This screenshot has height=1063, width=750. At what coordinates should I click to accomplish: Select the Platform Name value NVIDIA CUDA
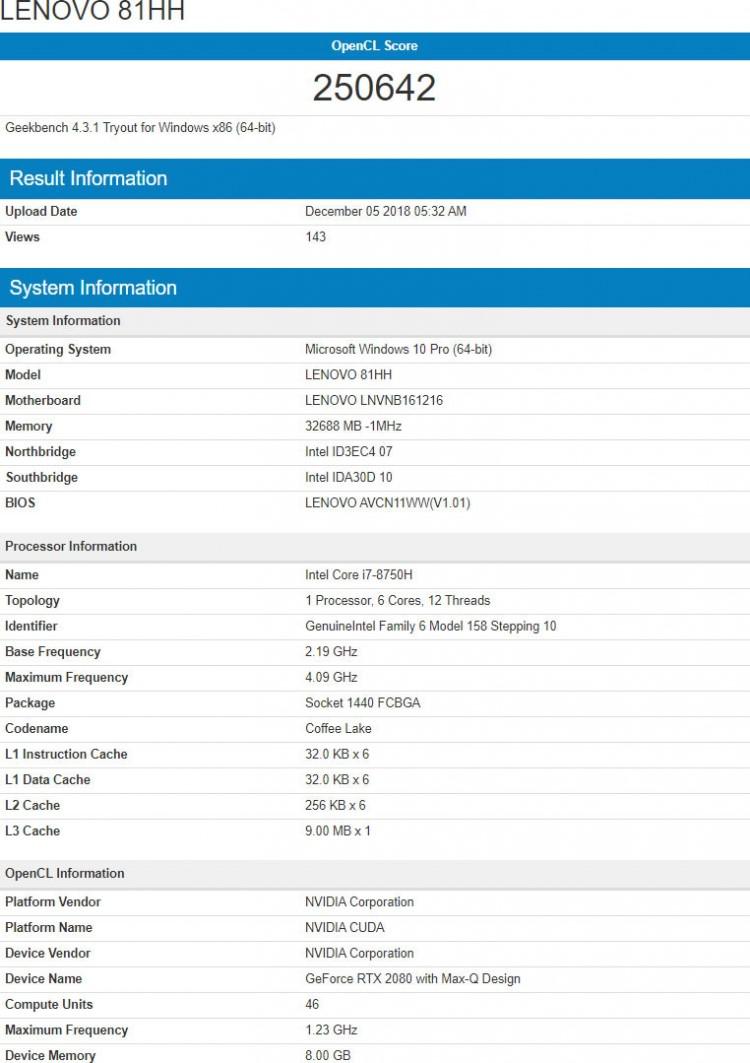click(x=345, y=928)
